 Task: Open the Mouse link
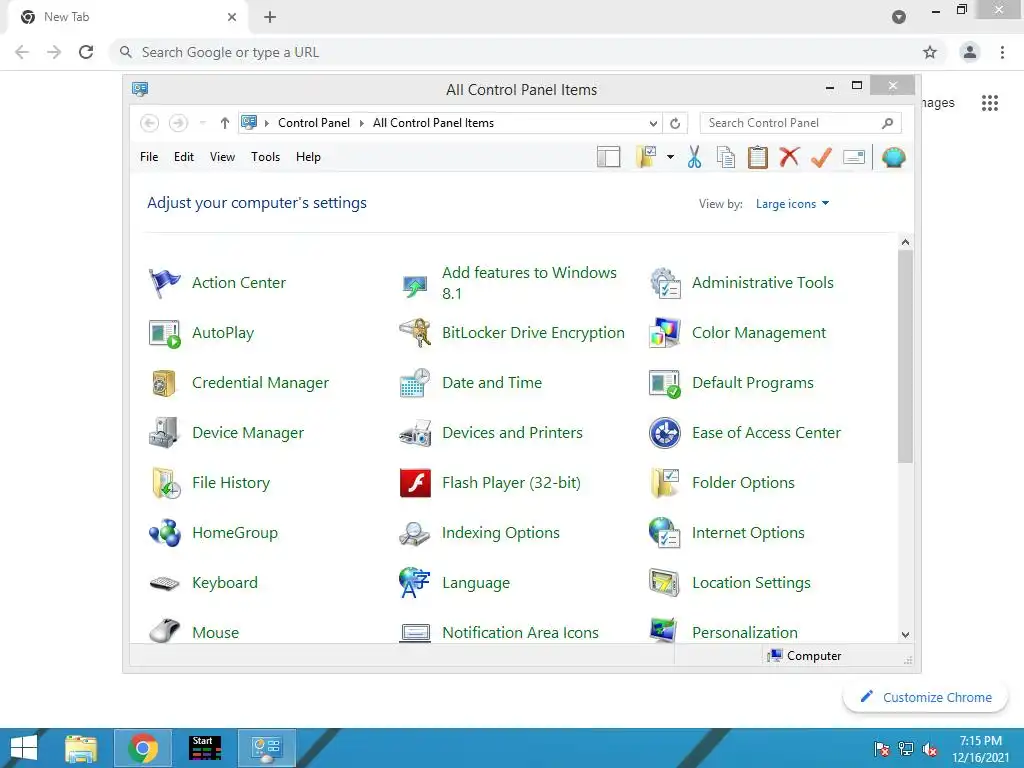coord(216,633)
